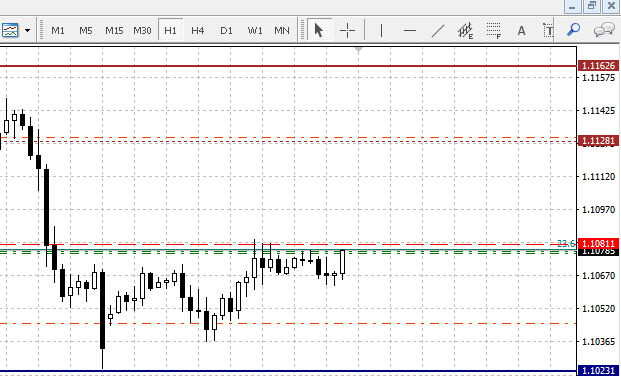Switch to M1 timeframe
621x376 pixels.
58,30
